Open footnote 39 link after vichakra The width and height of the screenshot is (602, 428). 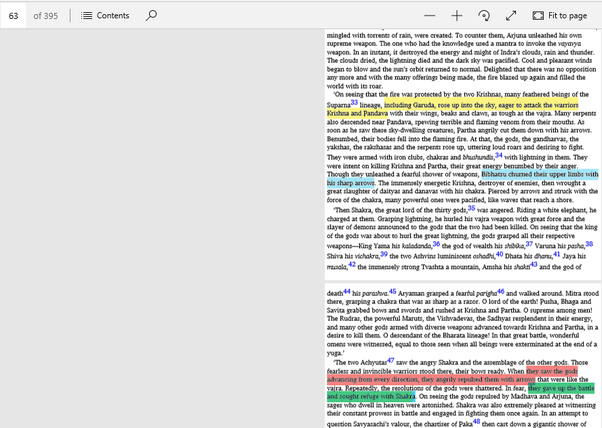[384, 254]
